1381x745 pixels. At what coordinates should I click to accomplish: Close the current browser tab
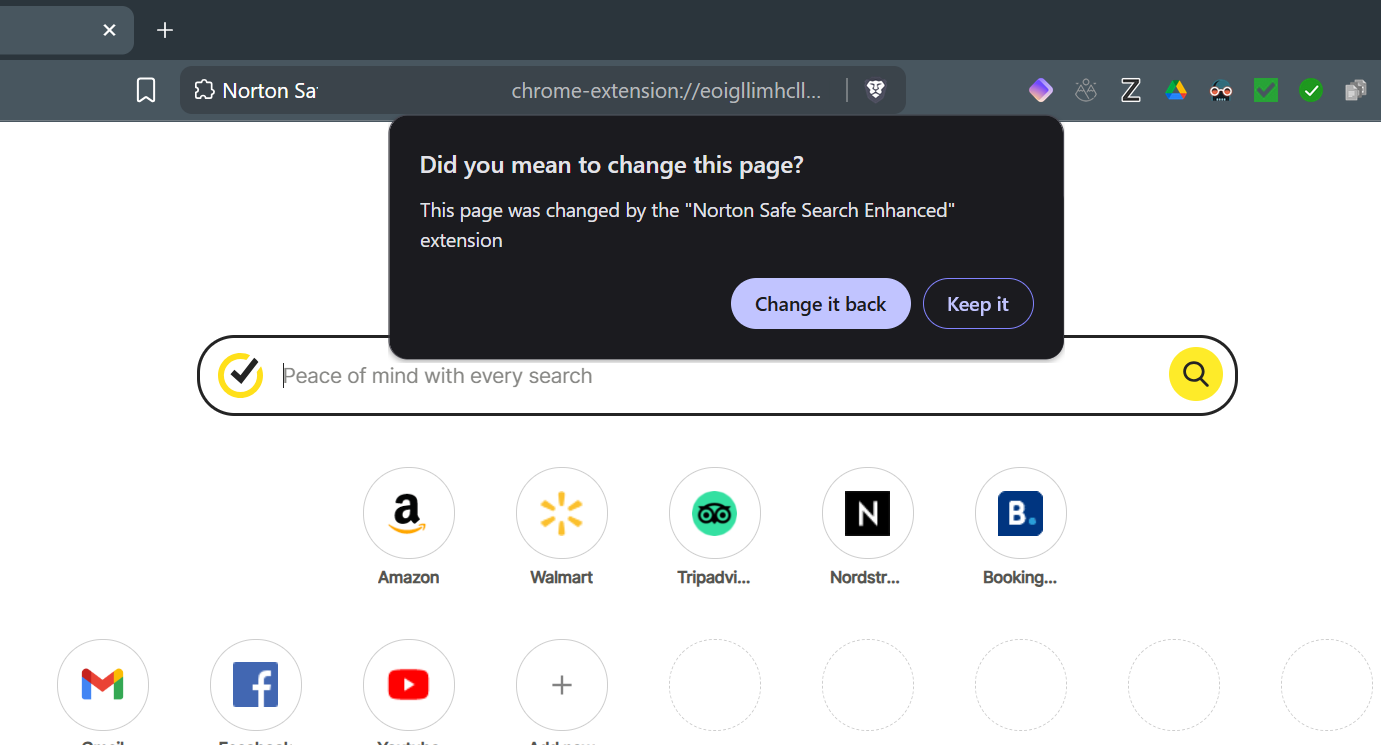[110, 30]
